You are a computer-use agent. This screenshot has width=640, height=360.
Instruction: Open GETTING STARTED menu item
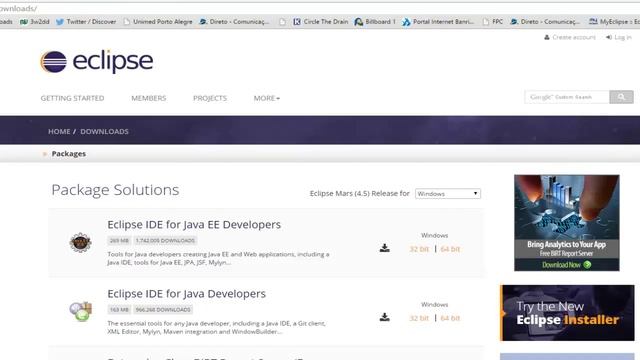[72, 98]
